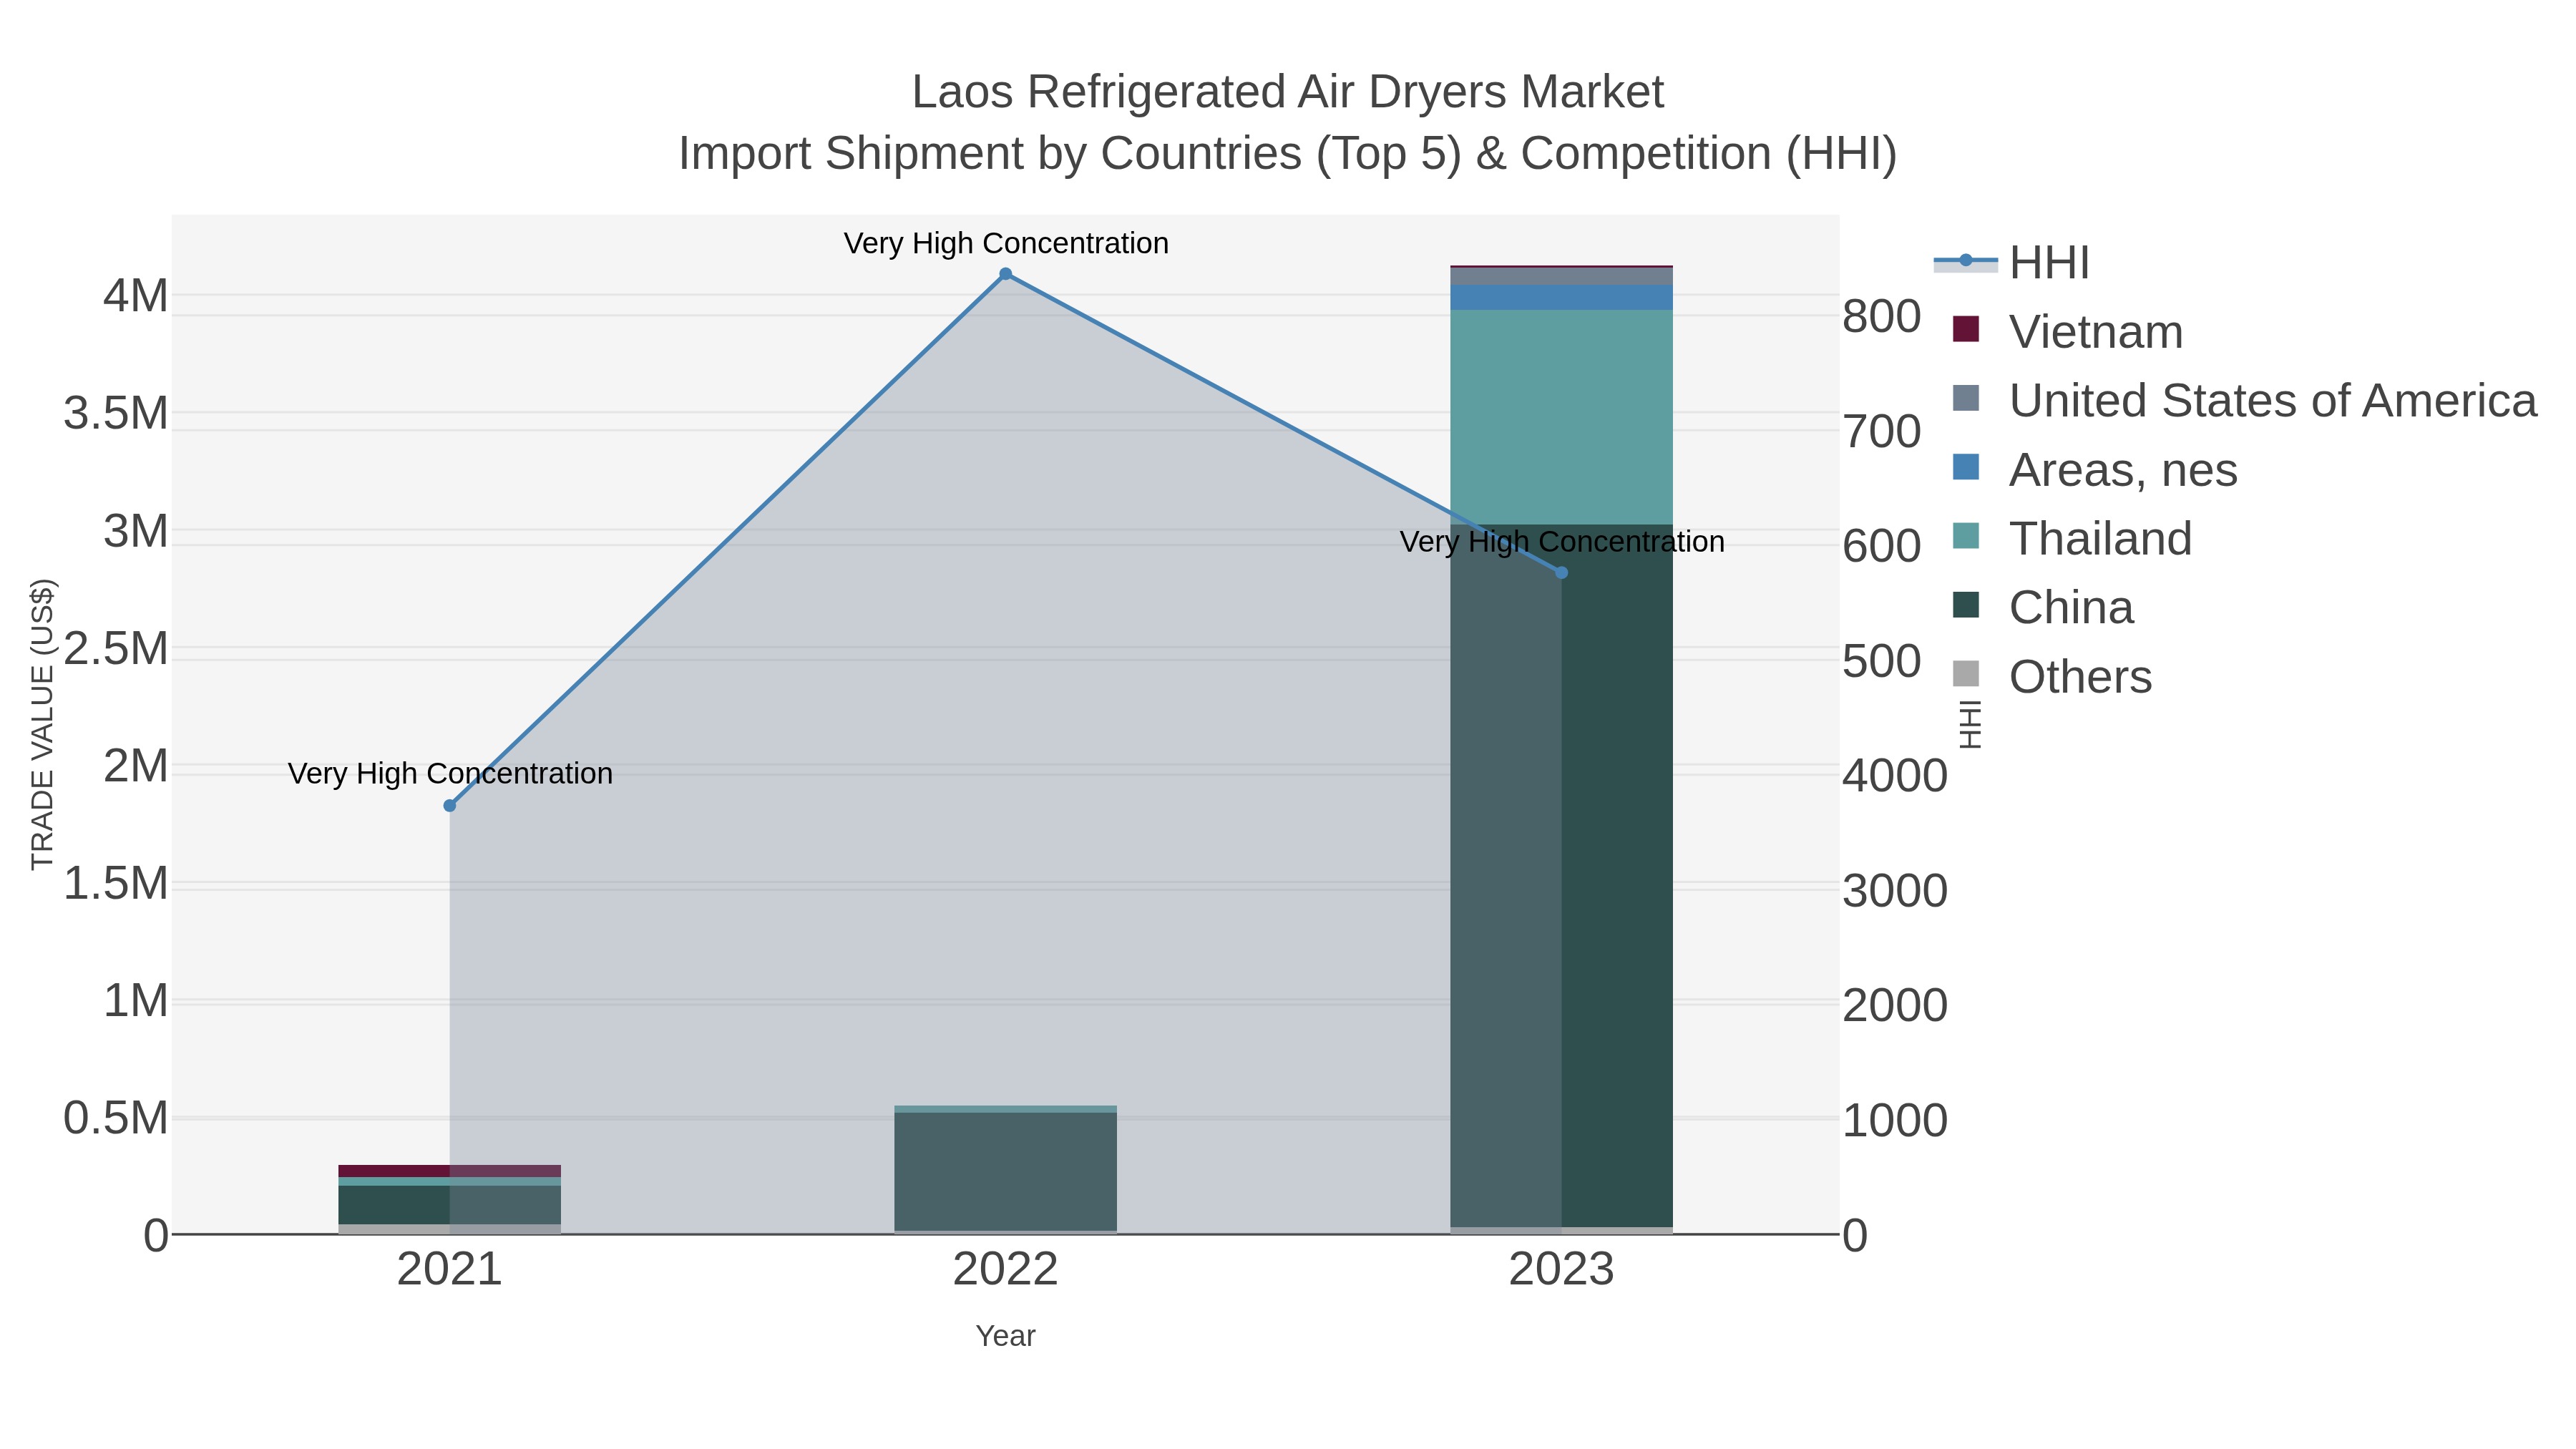Click the Areas, nes blue swatch
This screenshot has width=2576, height=1449.
point(1966,467)
